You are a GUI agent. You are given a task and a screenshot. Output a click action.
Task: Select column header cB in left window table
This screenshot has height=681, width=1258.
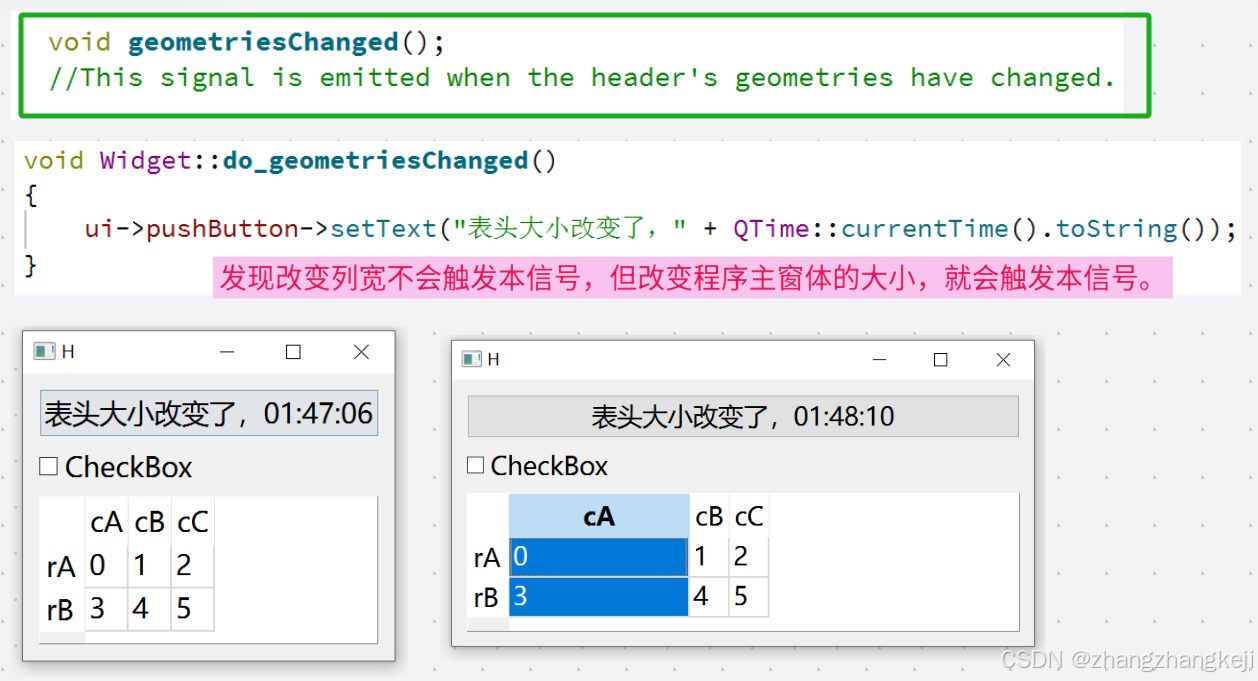click(x=150, y=522)
